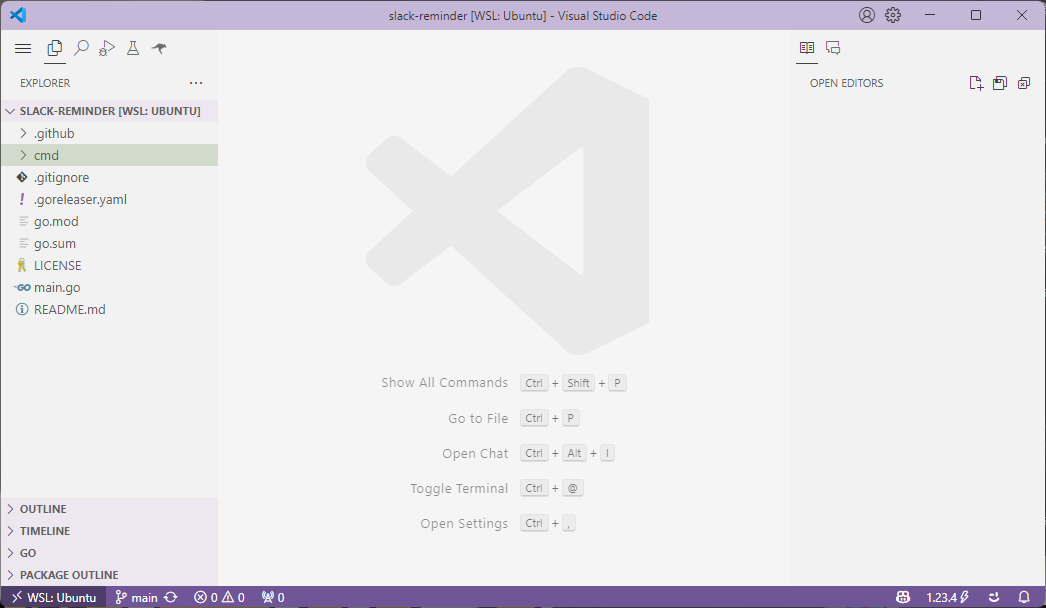Image resolution: width=1046 pixels, height=608 pixels.
Task: Open the kangaroo extension view
Action: coord(159,48)
